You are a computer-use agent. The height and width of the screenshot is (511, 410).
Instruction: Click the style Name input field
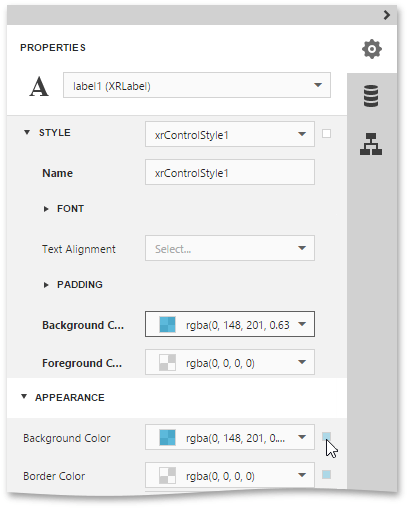[x=230, y=172]
